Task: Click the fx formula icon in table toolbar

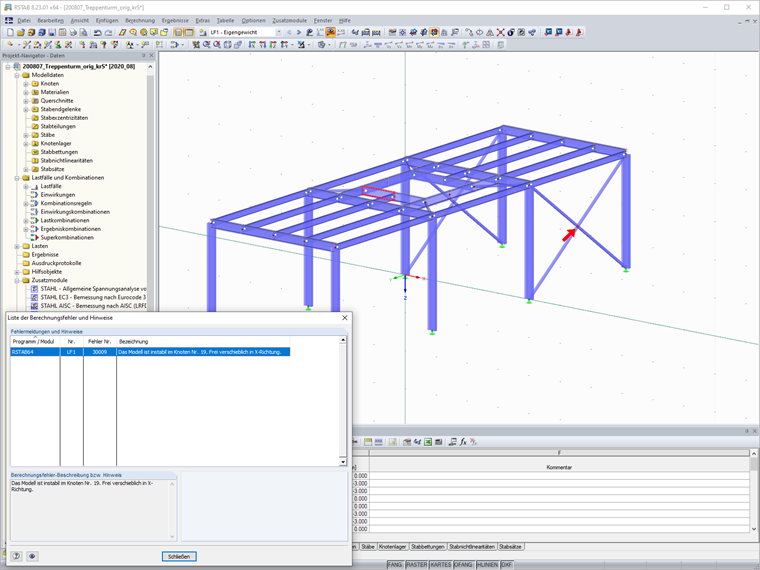Action: pyautogui.click(x=463, y=442)
